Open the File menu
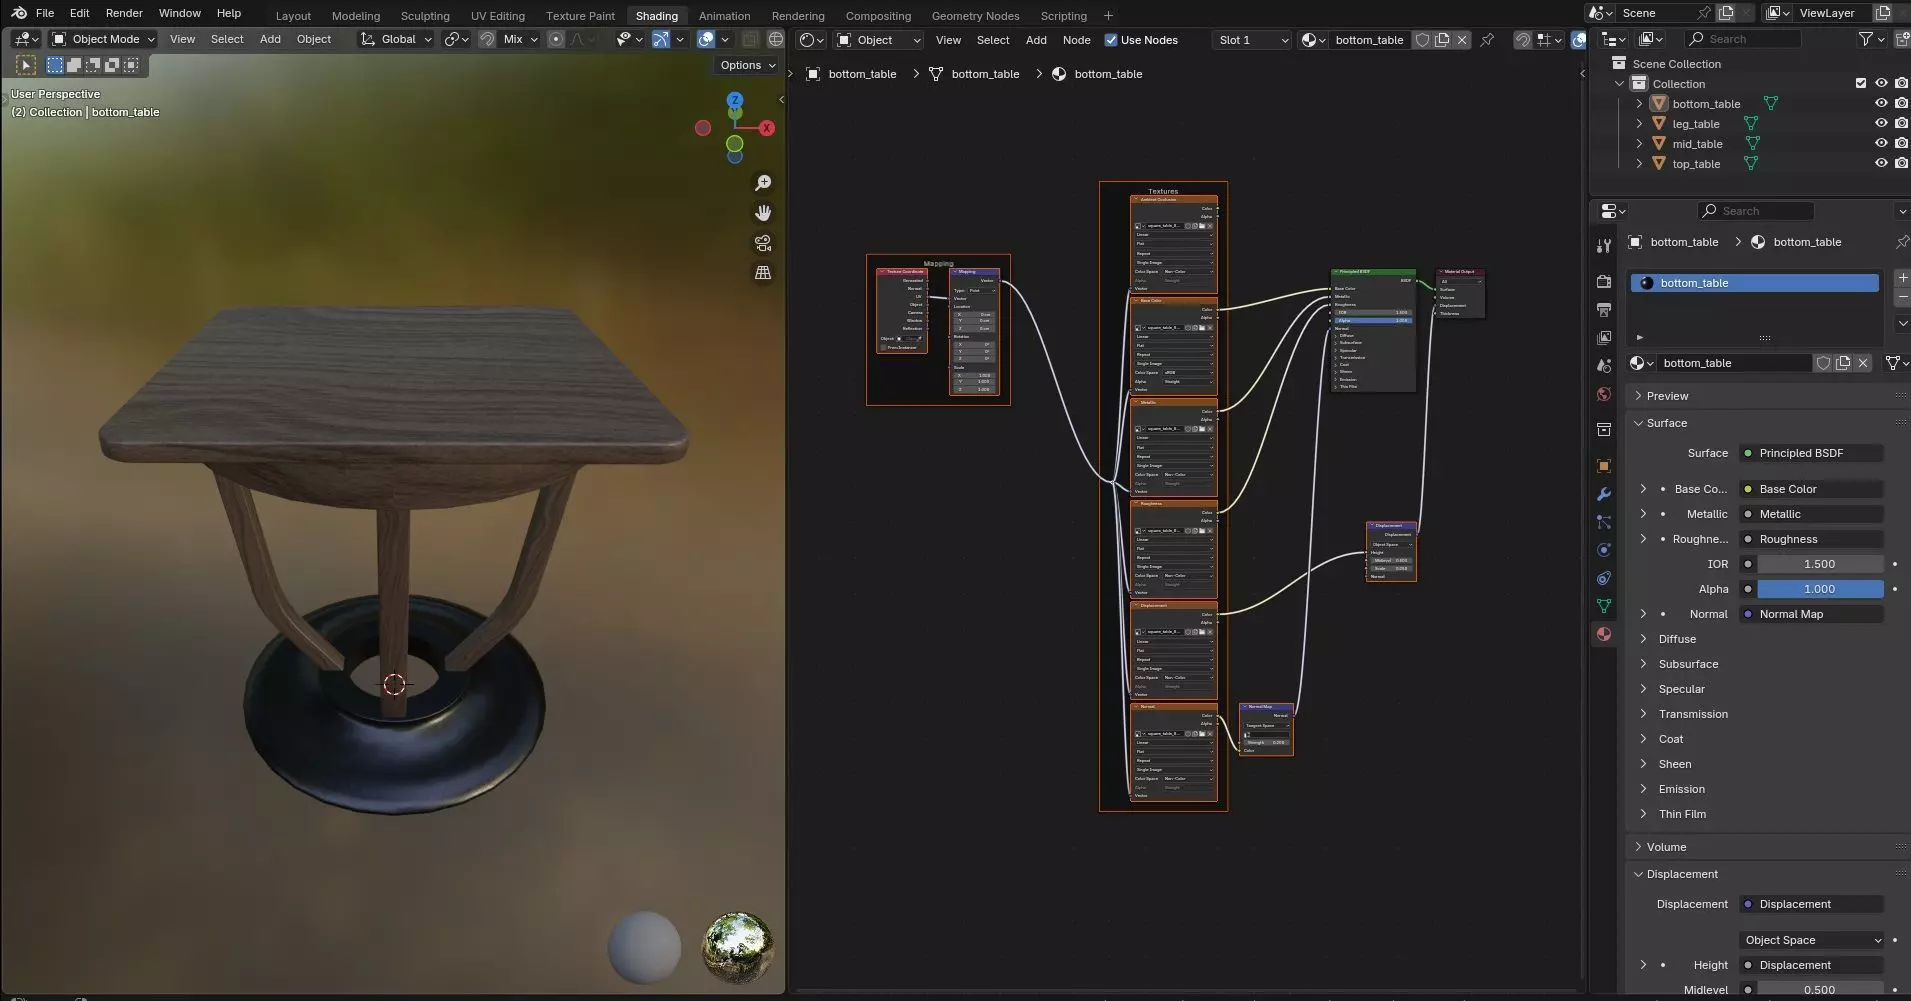 (x=45, y=13)
